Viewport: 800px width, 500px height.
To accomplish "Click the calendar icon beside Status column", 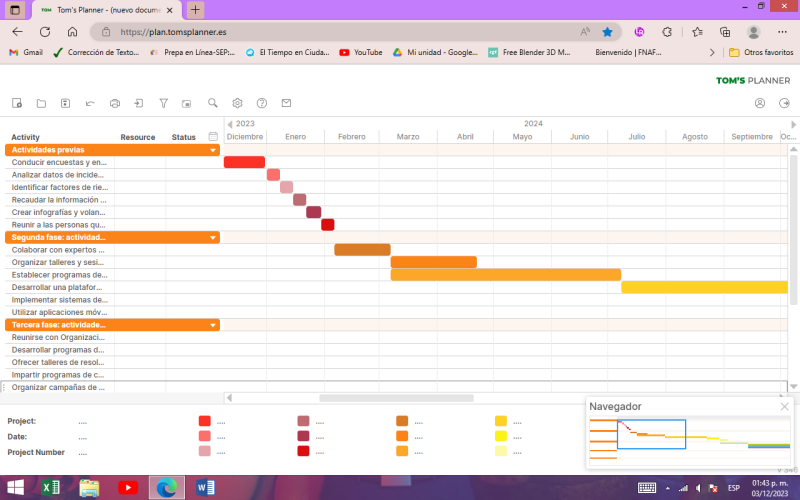I will (x=213, y=136).
